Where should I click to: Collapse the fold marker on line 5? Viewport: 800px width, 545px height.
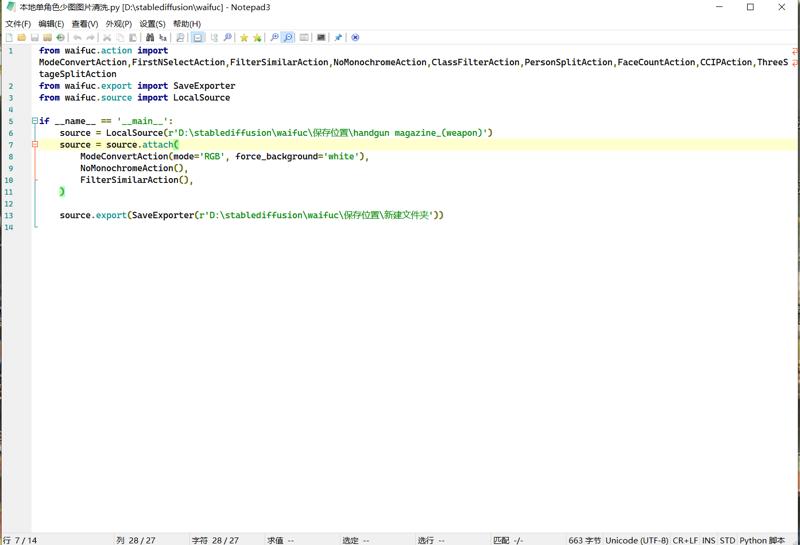[35, 121]
